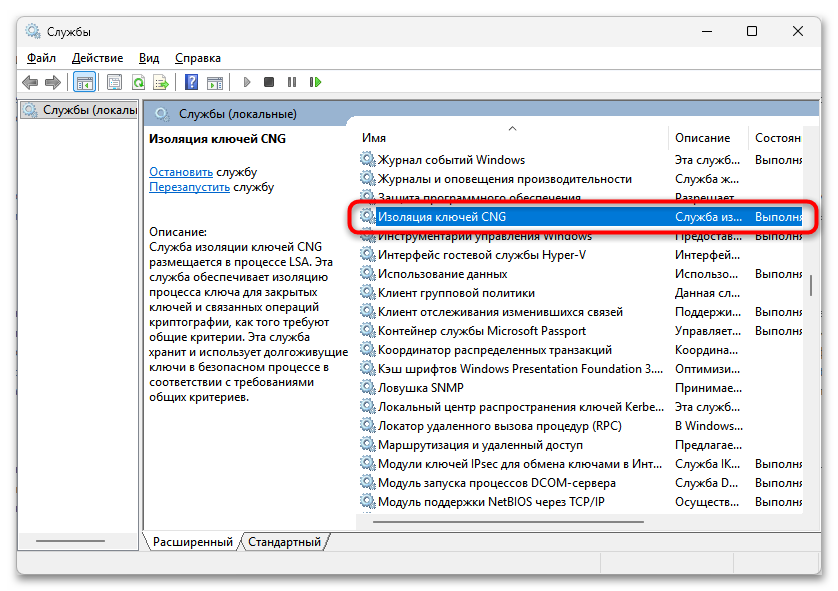Open the Properties toolbar icon
This screenshot has width=838, height=591.
coord(114,82)
